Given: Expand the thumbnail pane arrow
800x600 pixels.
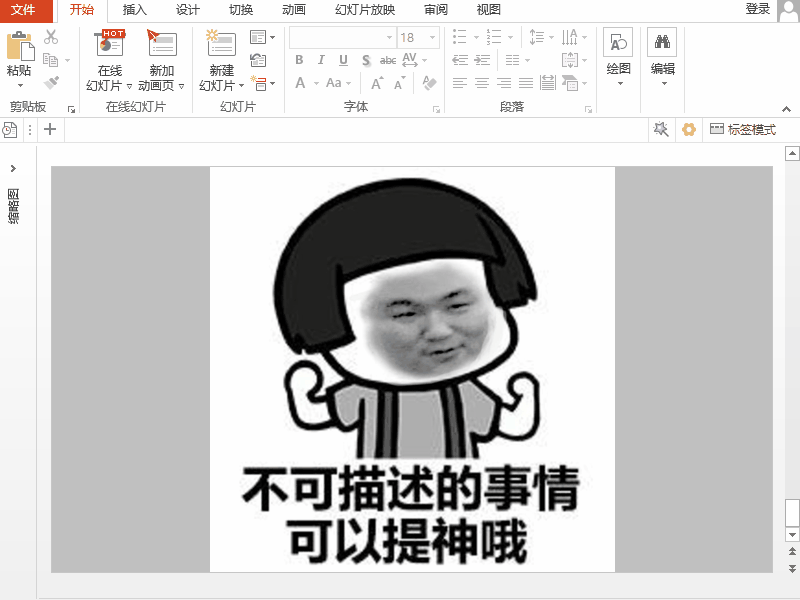Looking at the screenshot, I should pyautogui.click(x=13, y=168).
